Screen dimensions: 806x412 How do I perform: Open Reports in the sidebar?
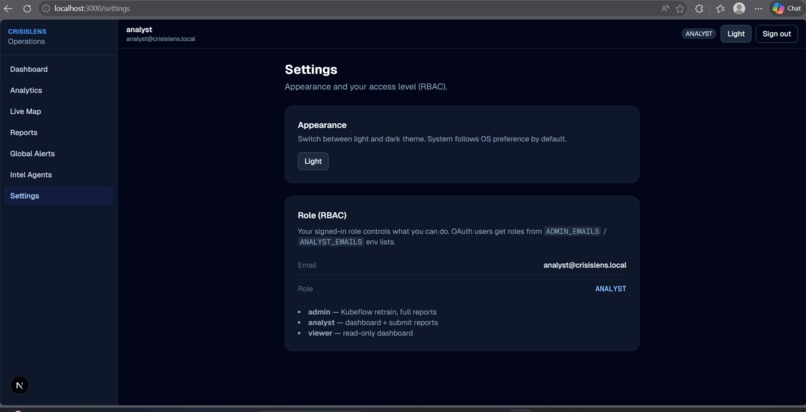coord(59,133)
